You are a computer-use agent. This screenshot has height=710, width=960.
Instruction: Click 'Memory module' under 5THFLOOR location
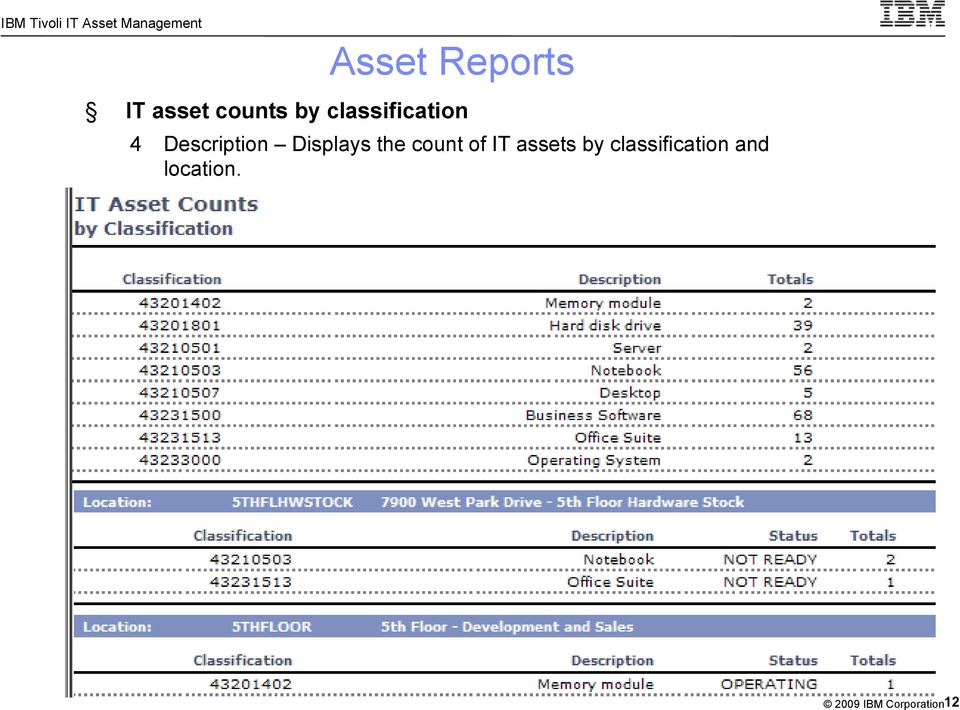point(596,684)
